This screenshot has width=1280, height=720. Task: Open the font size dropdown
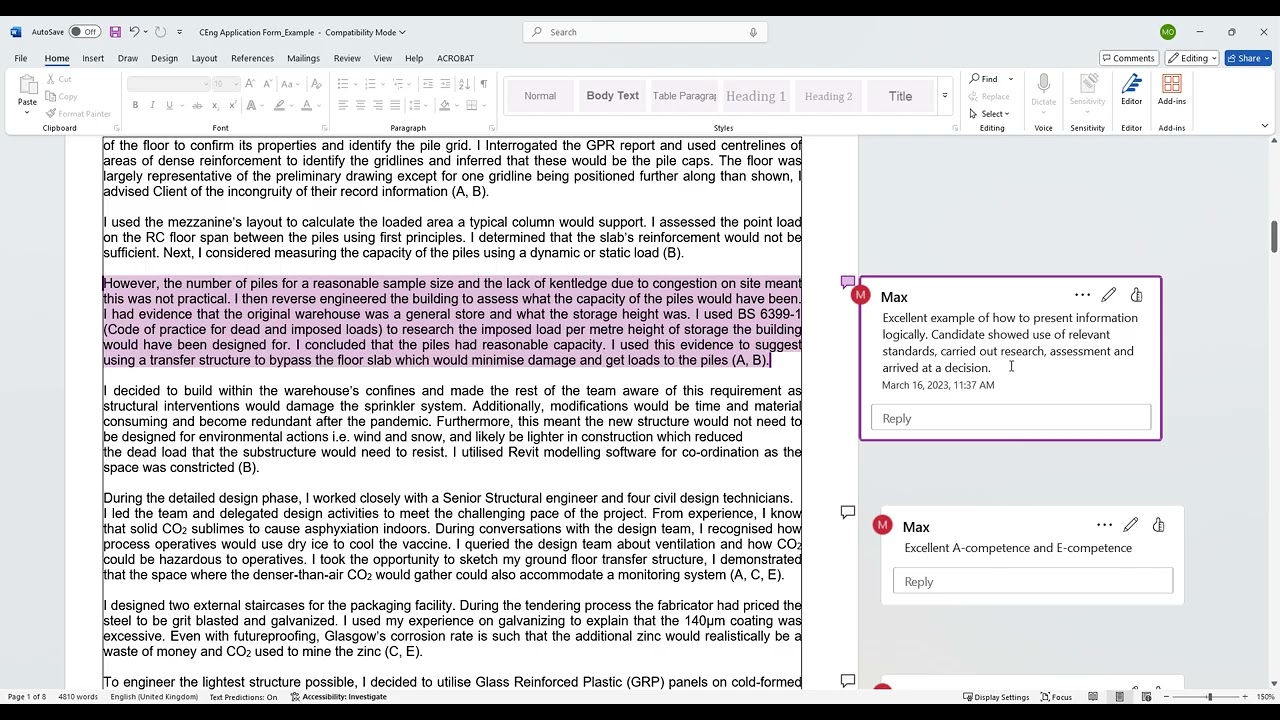[x=235, y=83]
